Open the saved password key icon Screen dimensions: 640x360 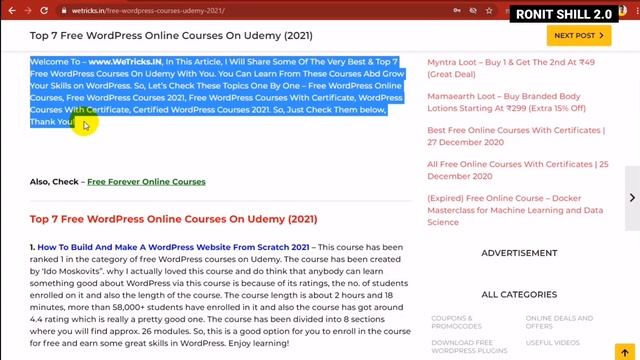(x=457, y=11)
